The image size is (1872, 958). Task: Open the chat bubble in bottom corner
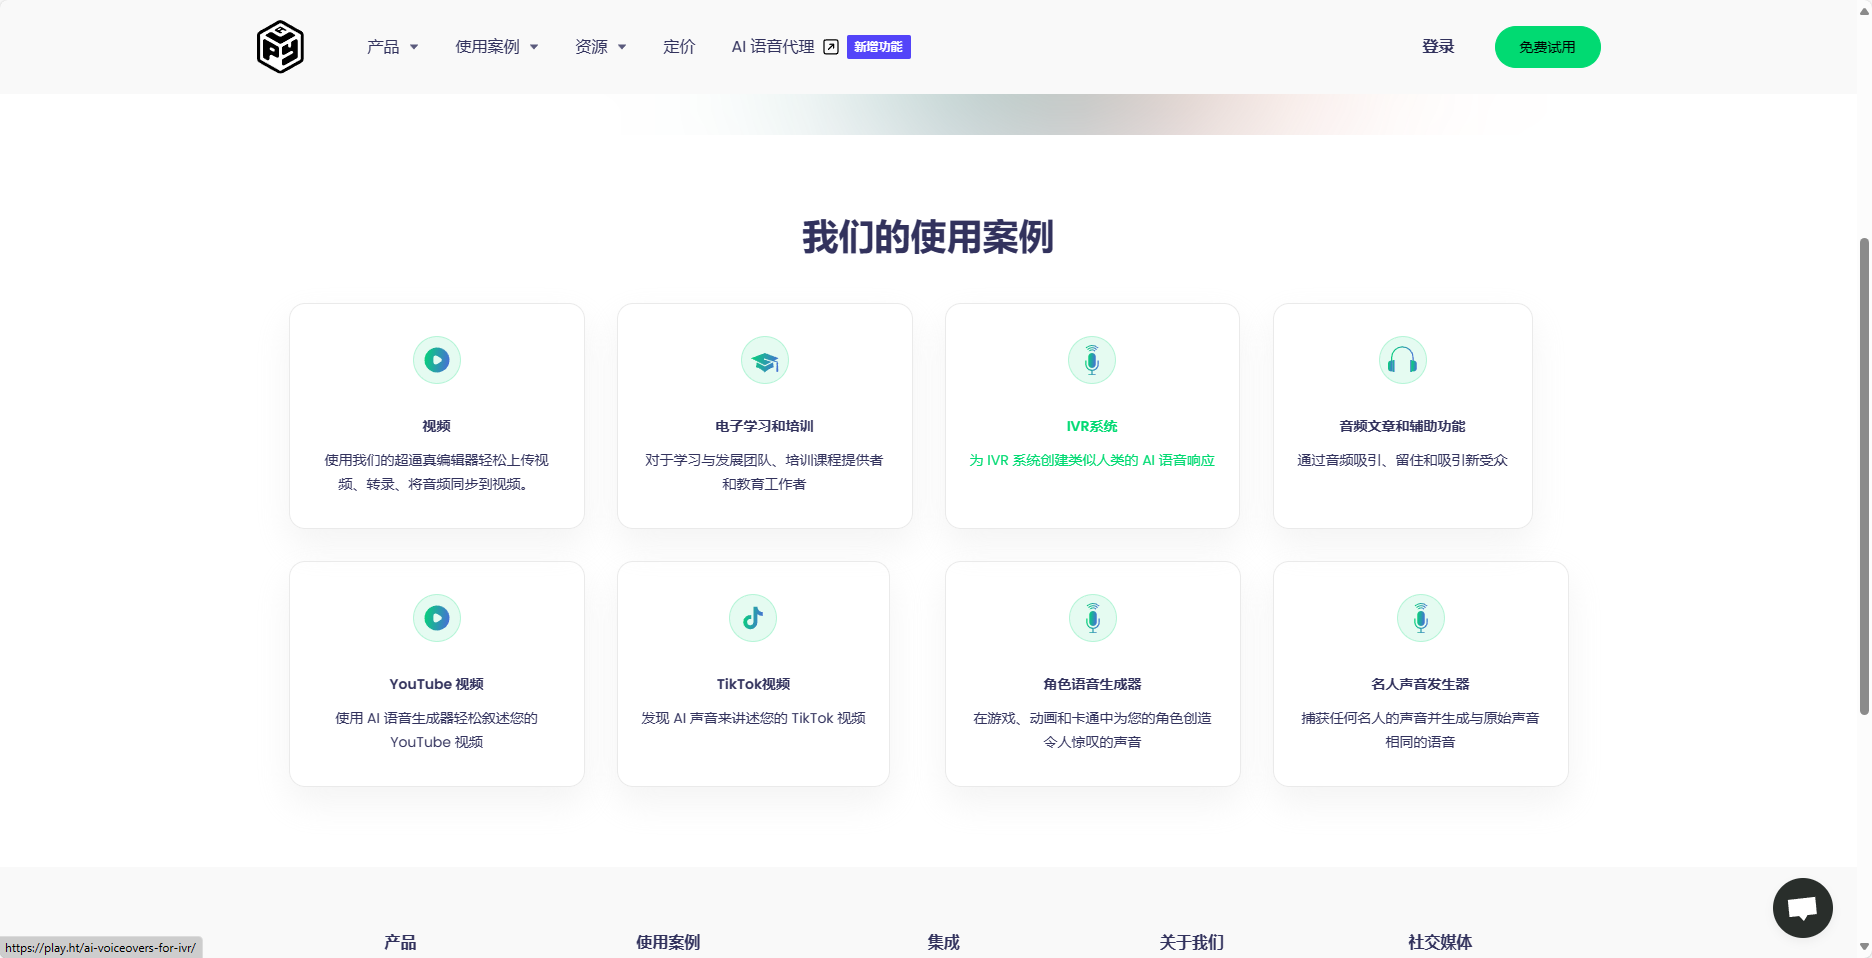[1802, 908]
